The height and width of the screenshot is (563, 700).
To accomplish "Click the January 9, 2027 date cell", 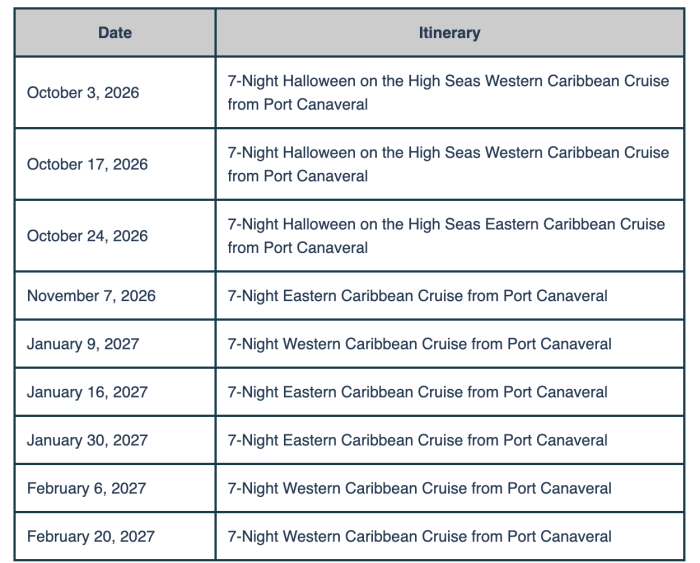I will click(x=83, y=344).
